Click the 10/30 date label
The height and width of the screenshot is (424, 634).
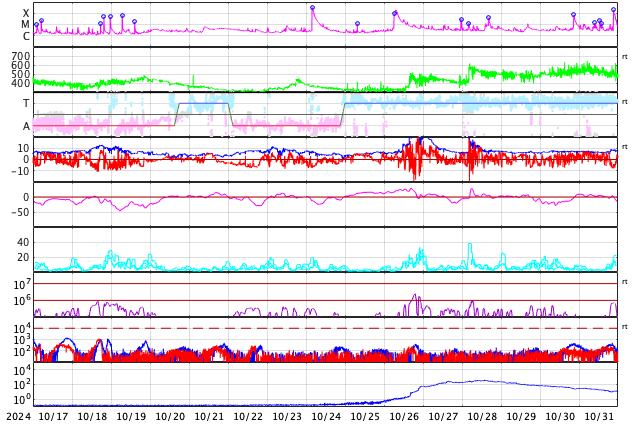(x=560, y=416)
